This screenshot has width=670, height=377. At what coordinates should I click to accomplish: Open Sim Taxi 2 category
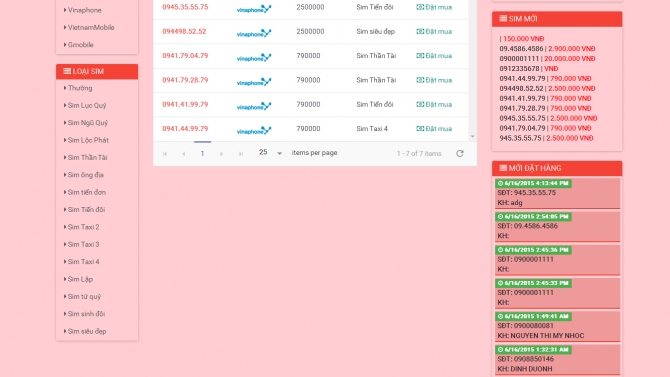coord(83,227)
